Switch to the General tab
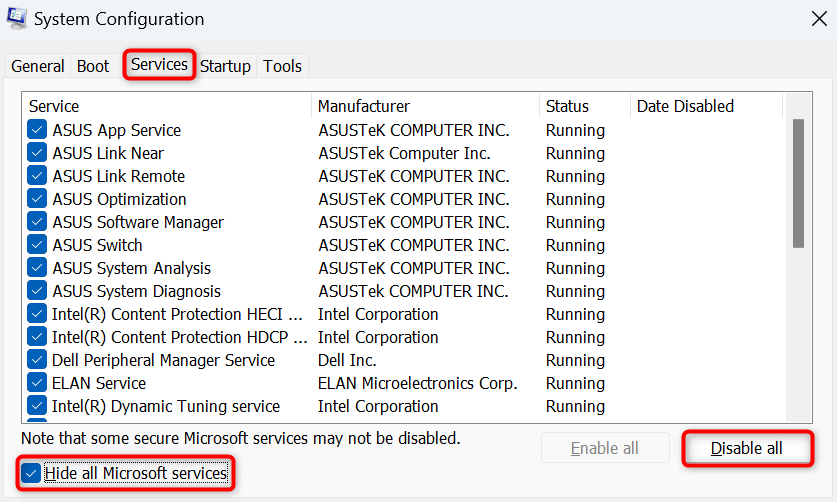The width and height of the screenshot is (837, 502). [x=38, y=66]
